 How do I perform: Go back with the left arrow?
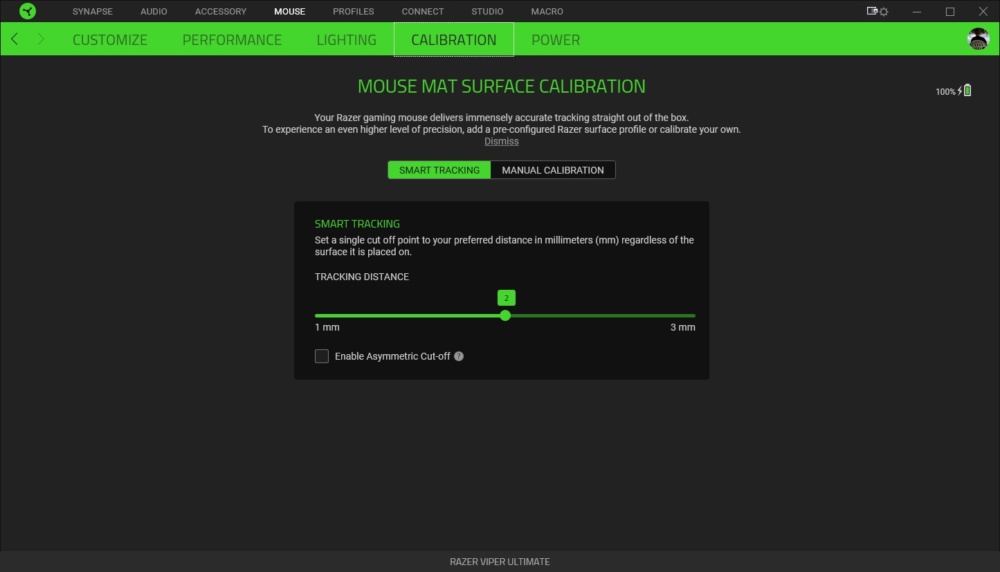(15, 39)
